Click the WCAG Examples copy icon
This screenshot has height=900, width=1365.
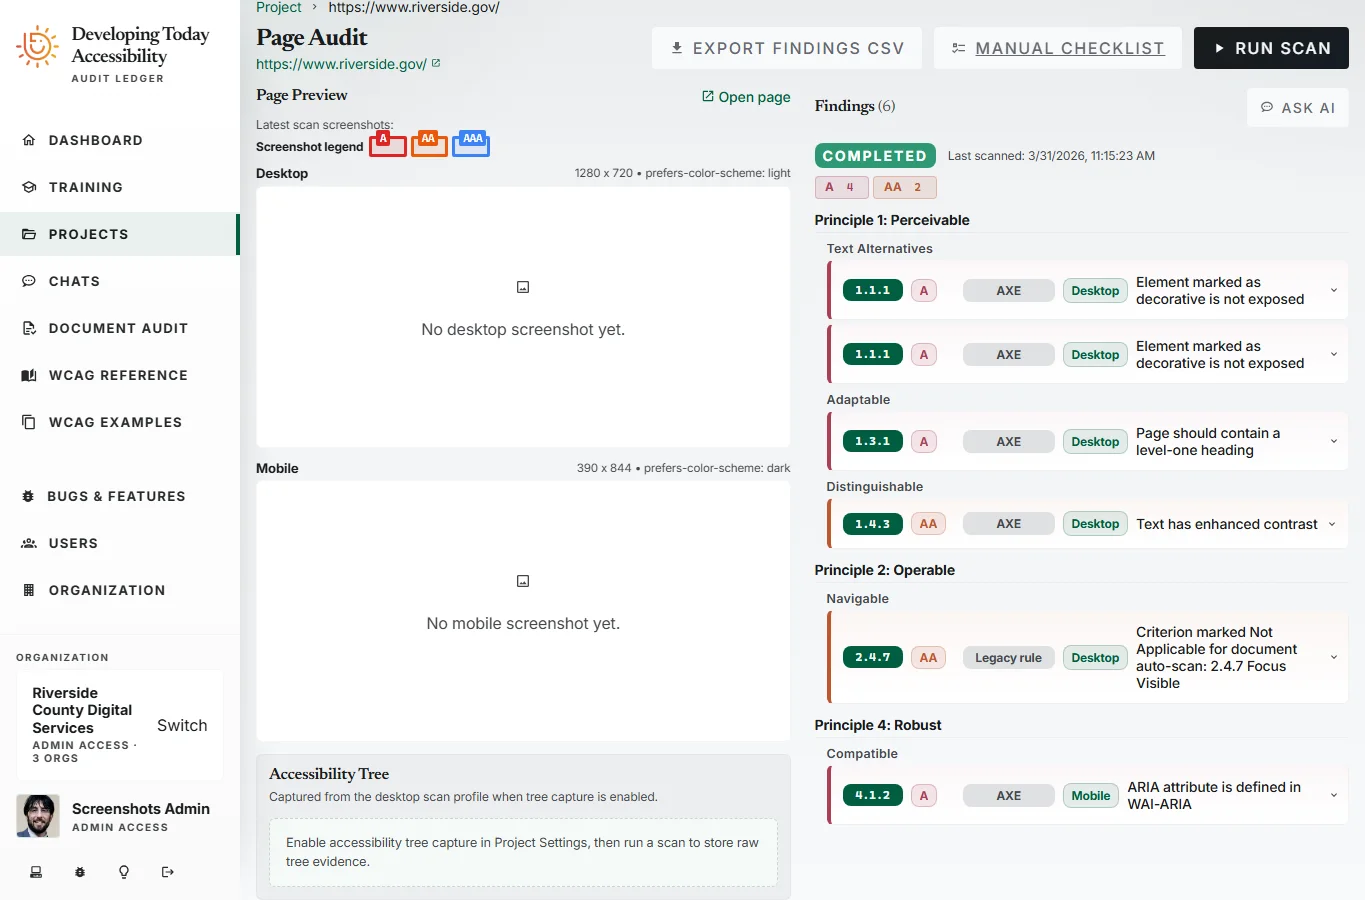coord(29,422)
